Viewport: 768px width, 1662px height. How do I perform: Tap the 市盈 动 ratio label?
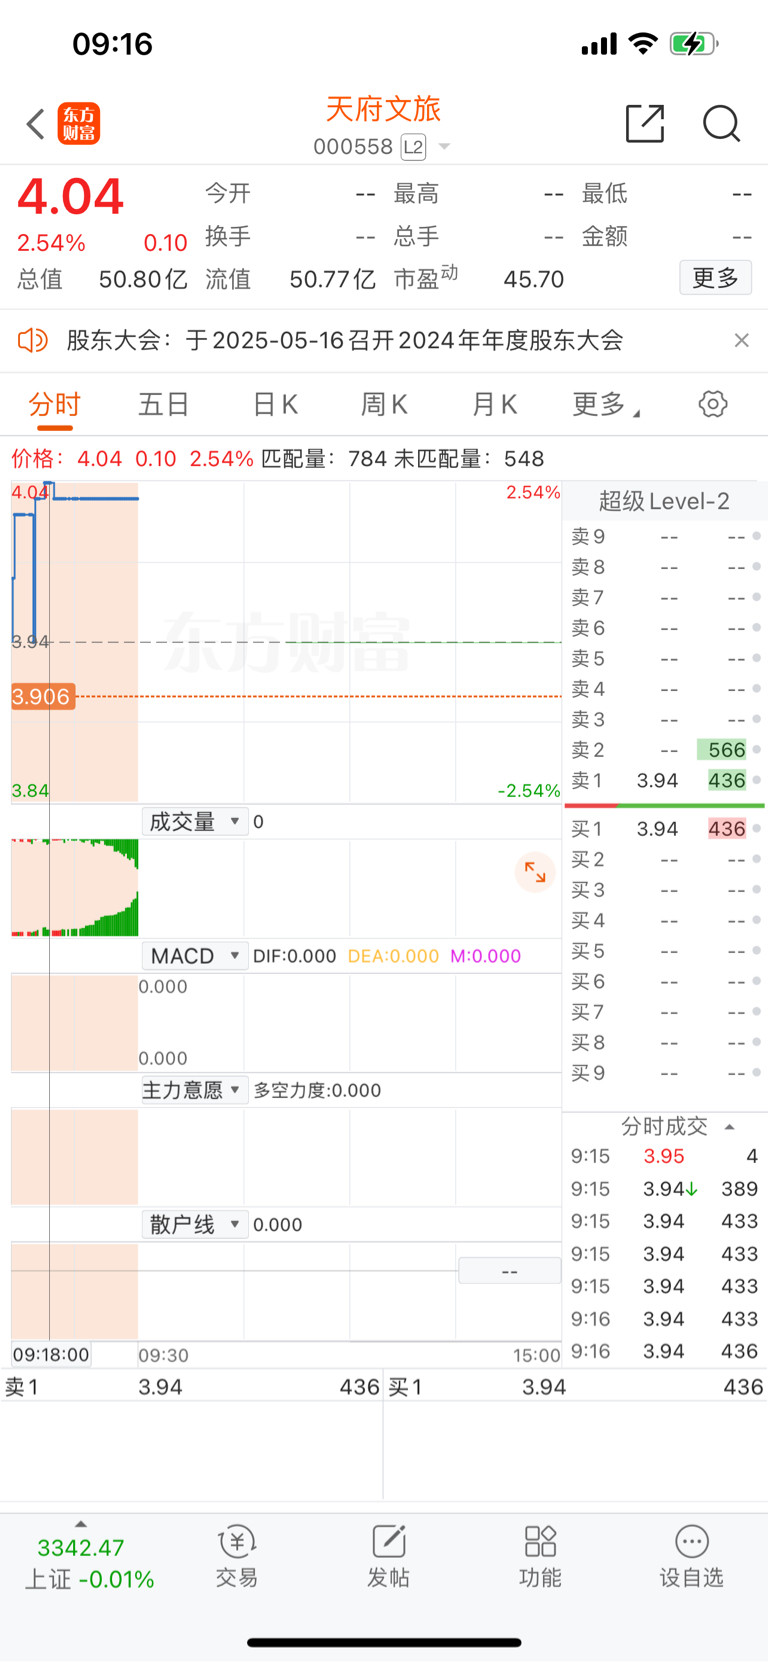pyautogui.click(x=426, y=277)
